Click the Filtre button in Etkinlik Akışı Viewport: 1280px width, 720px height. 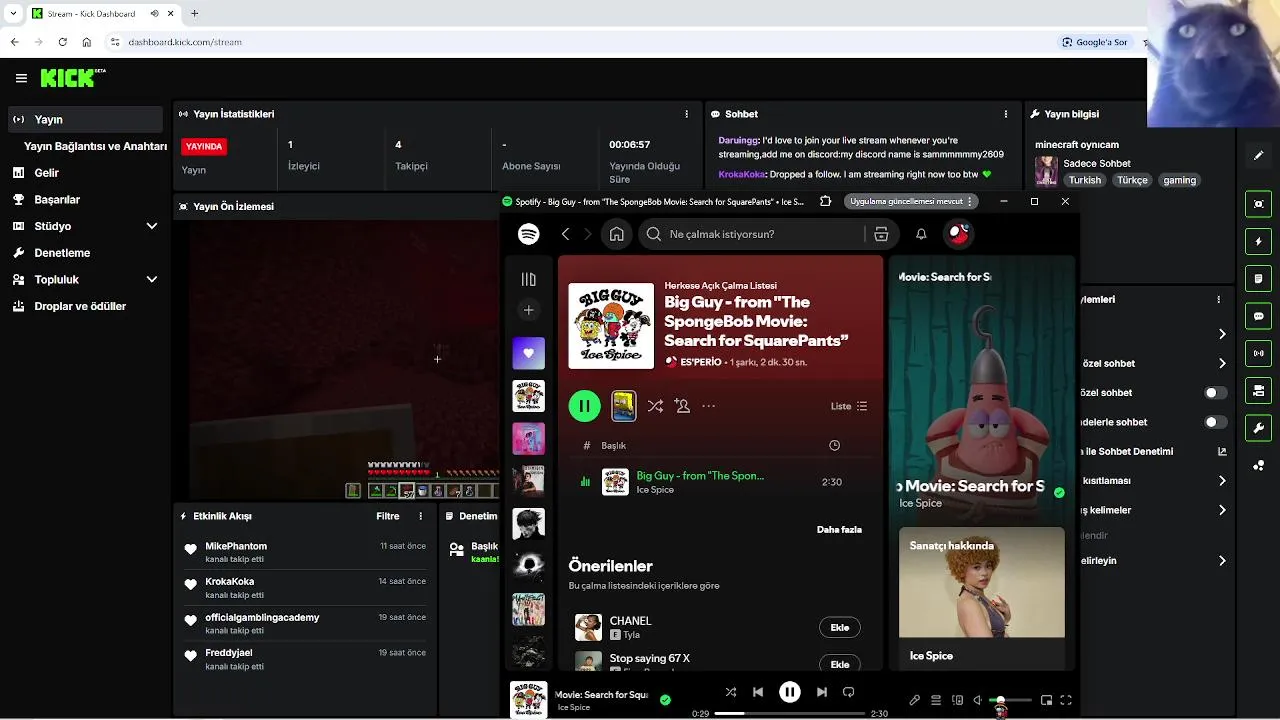[388, 516]
